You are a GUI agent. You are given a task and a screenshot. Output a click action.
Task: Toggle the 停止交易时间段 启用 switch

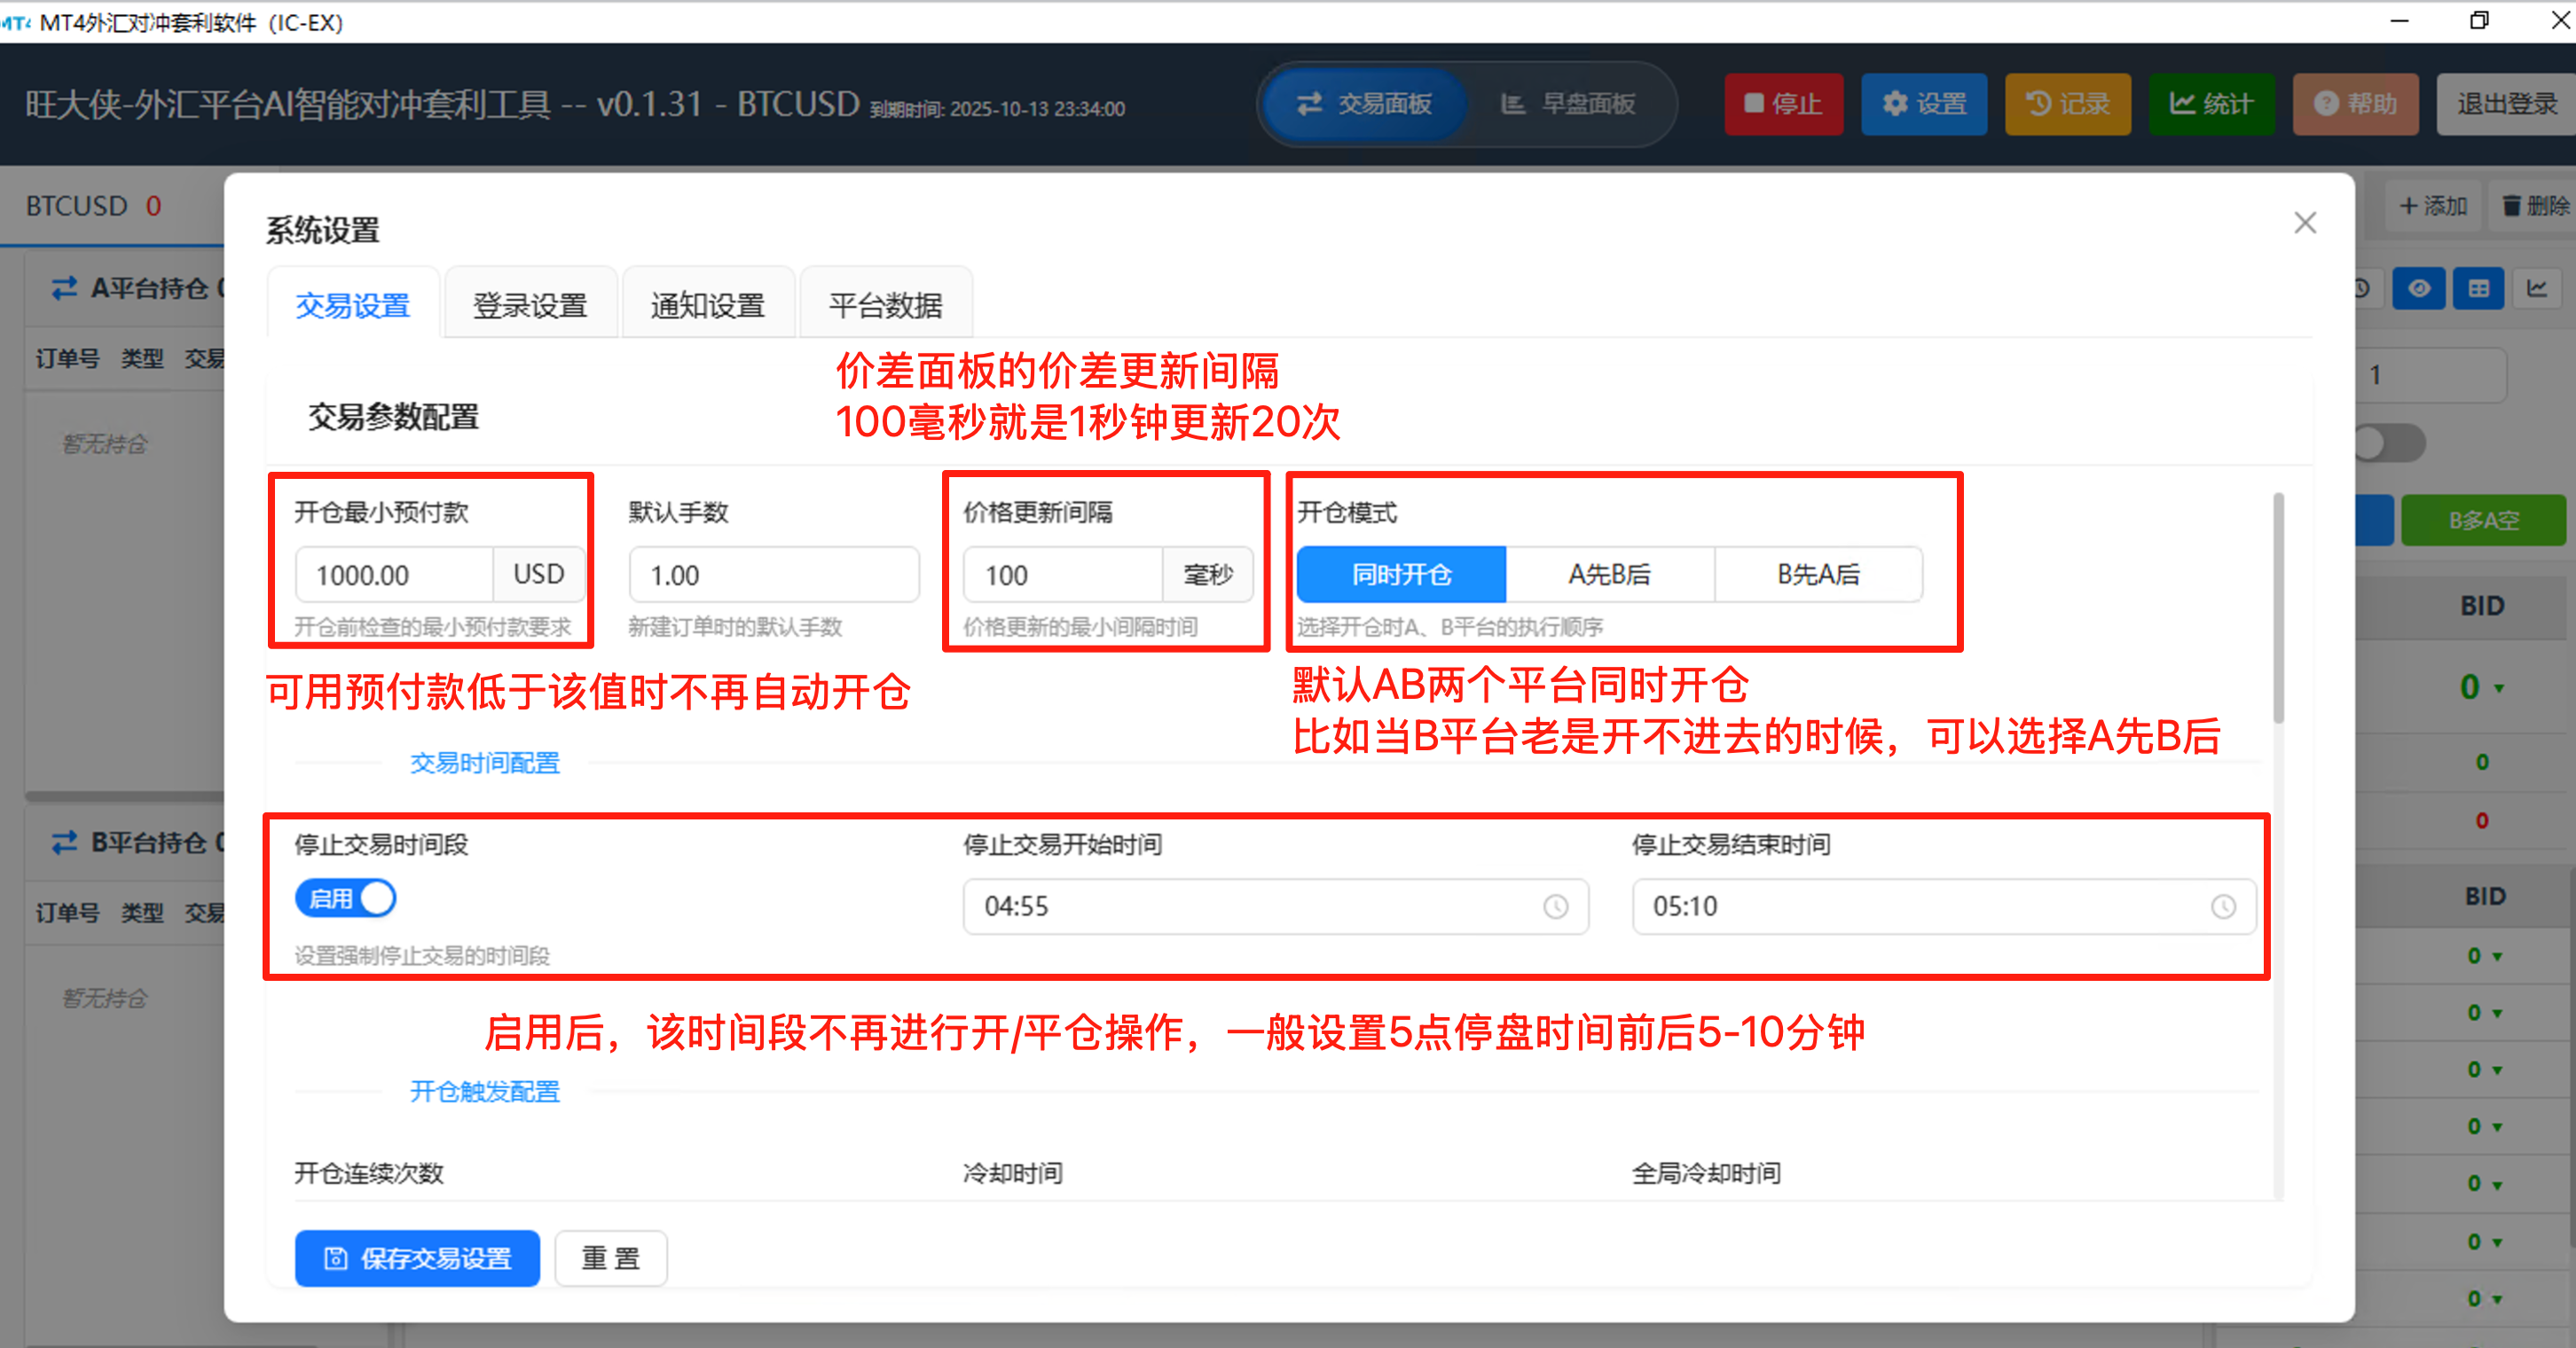click(x=346, y=898)
